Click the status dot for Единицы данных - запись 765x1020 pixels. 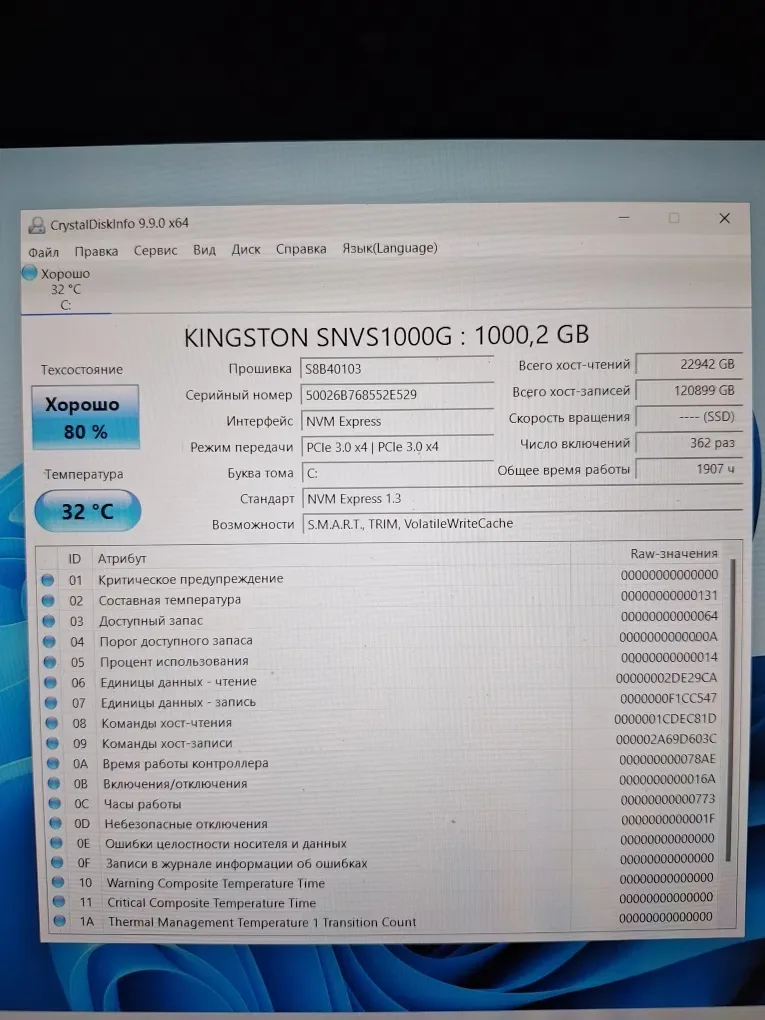pos(51,703)
